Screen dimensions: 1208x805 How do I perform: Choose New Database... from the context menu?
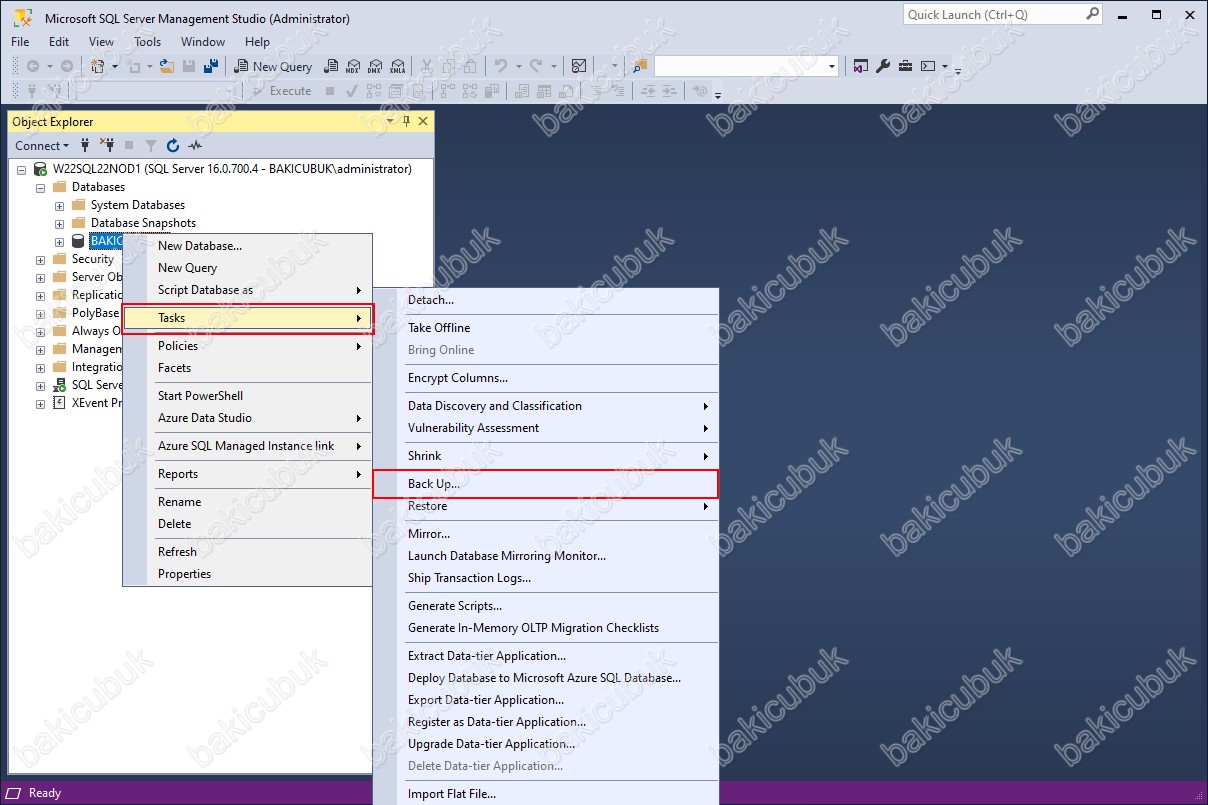(247, 245)
